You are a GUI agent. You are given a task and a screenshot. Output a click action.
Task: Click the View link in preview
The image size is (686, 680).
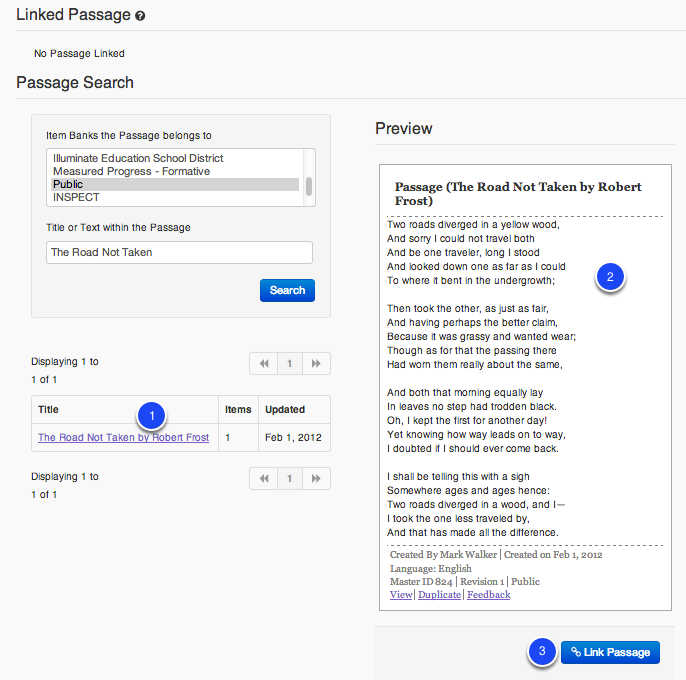[401, 595]
